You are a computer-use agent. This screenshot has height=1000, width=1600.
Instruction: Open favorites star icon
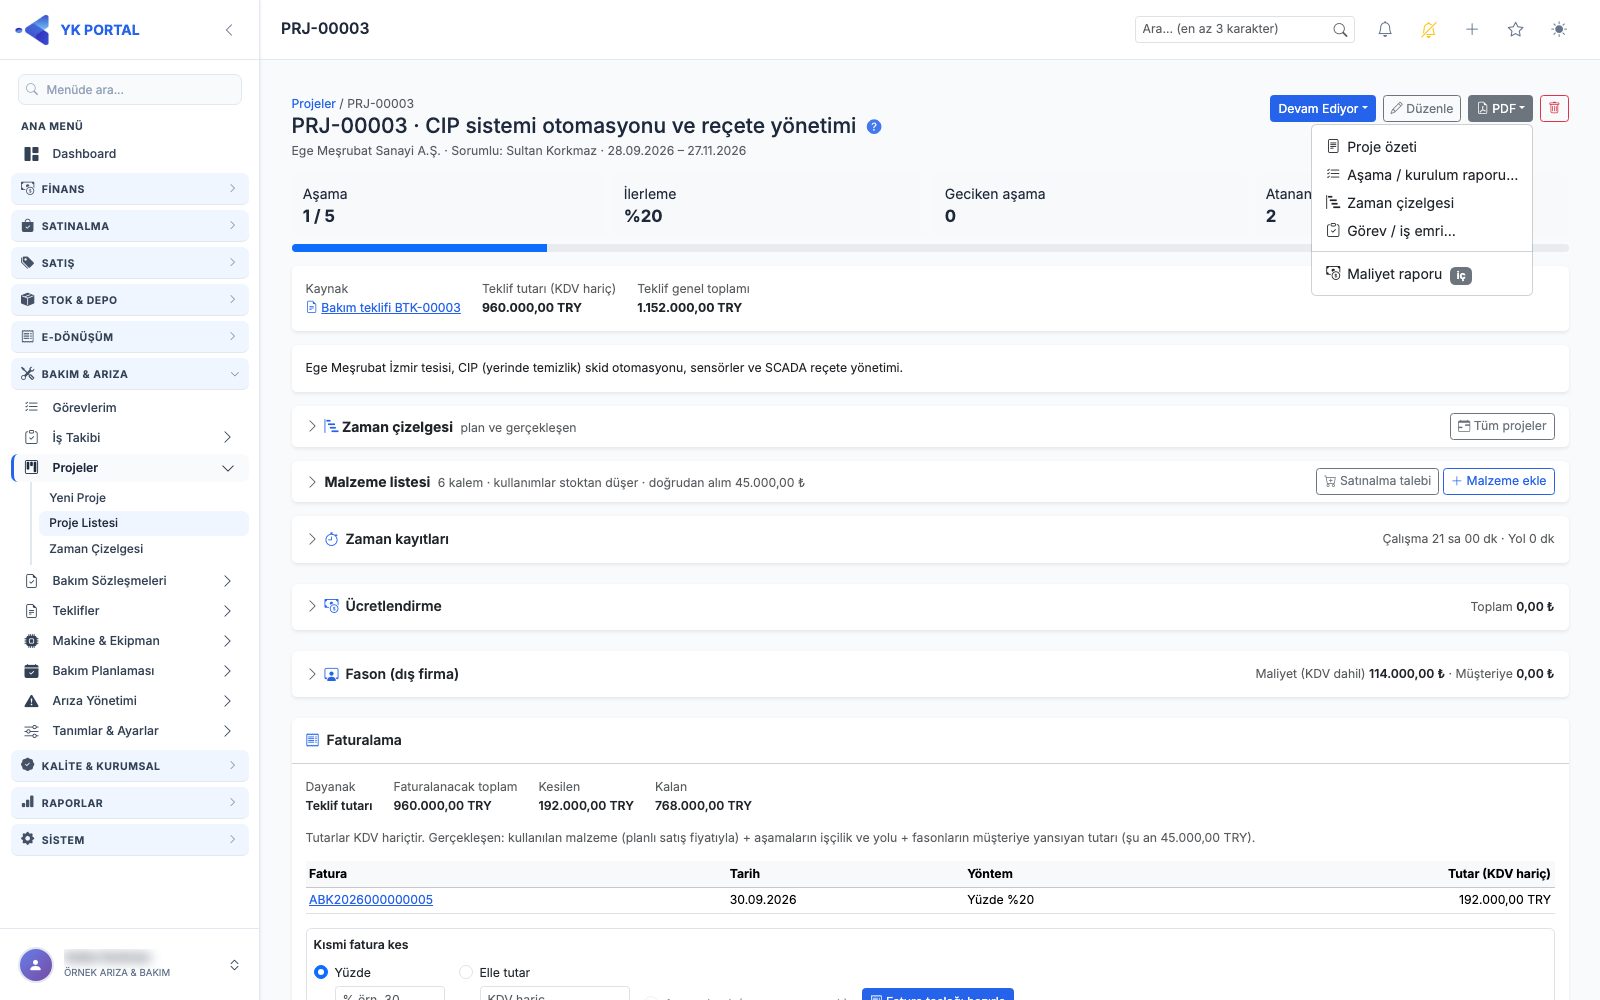pos(1516,30)
